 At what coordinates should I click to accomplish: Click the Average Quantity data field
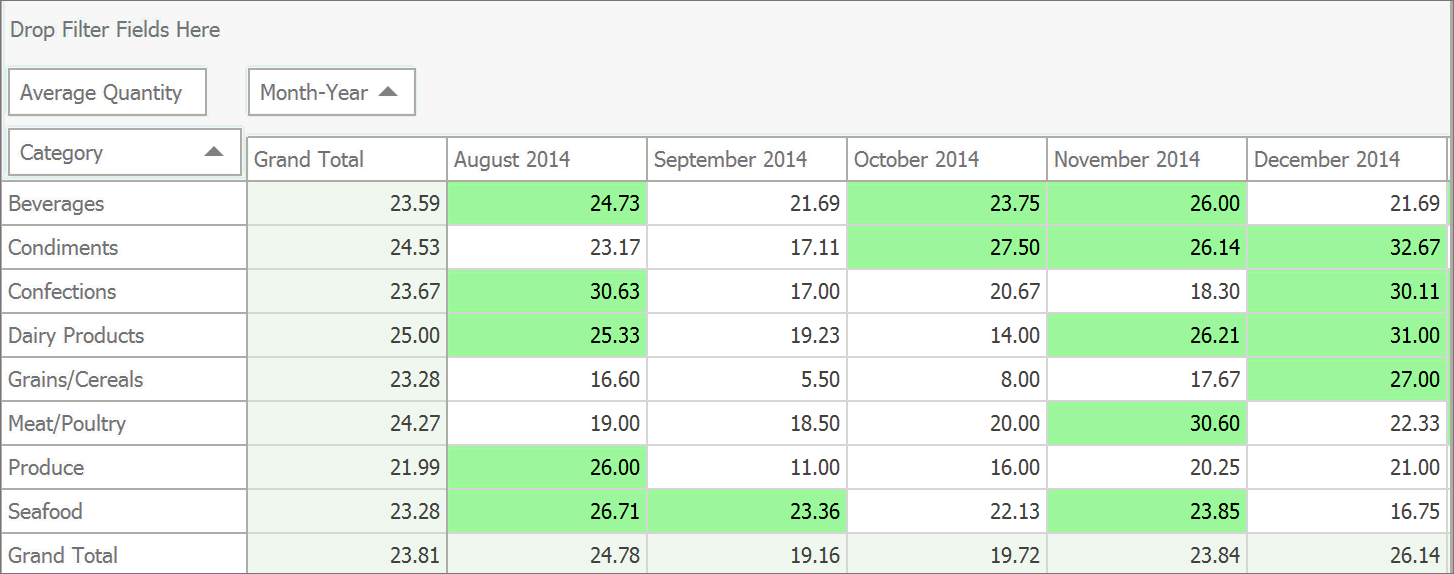[x=107, y=93]
